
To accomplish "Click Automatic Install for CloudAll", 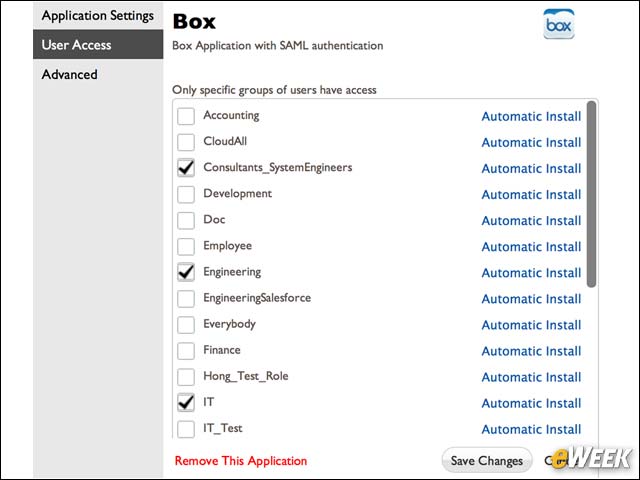I will [531, 142].
